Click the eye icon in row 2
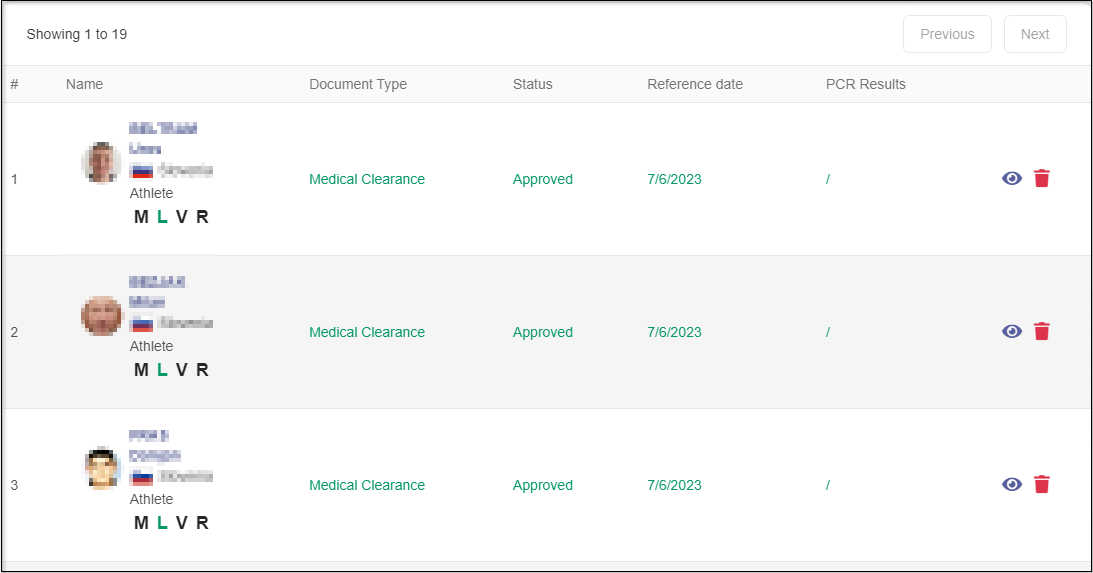Viewport: 1093px width, 573px height. click(x=1012, y=332)
